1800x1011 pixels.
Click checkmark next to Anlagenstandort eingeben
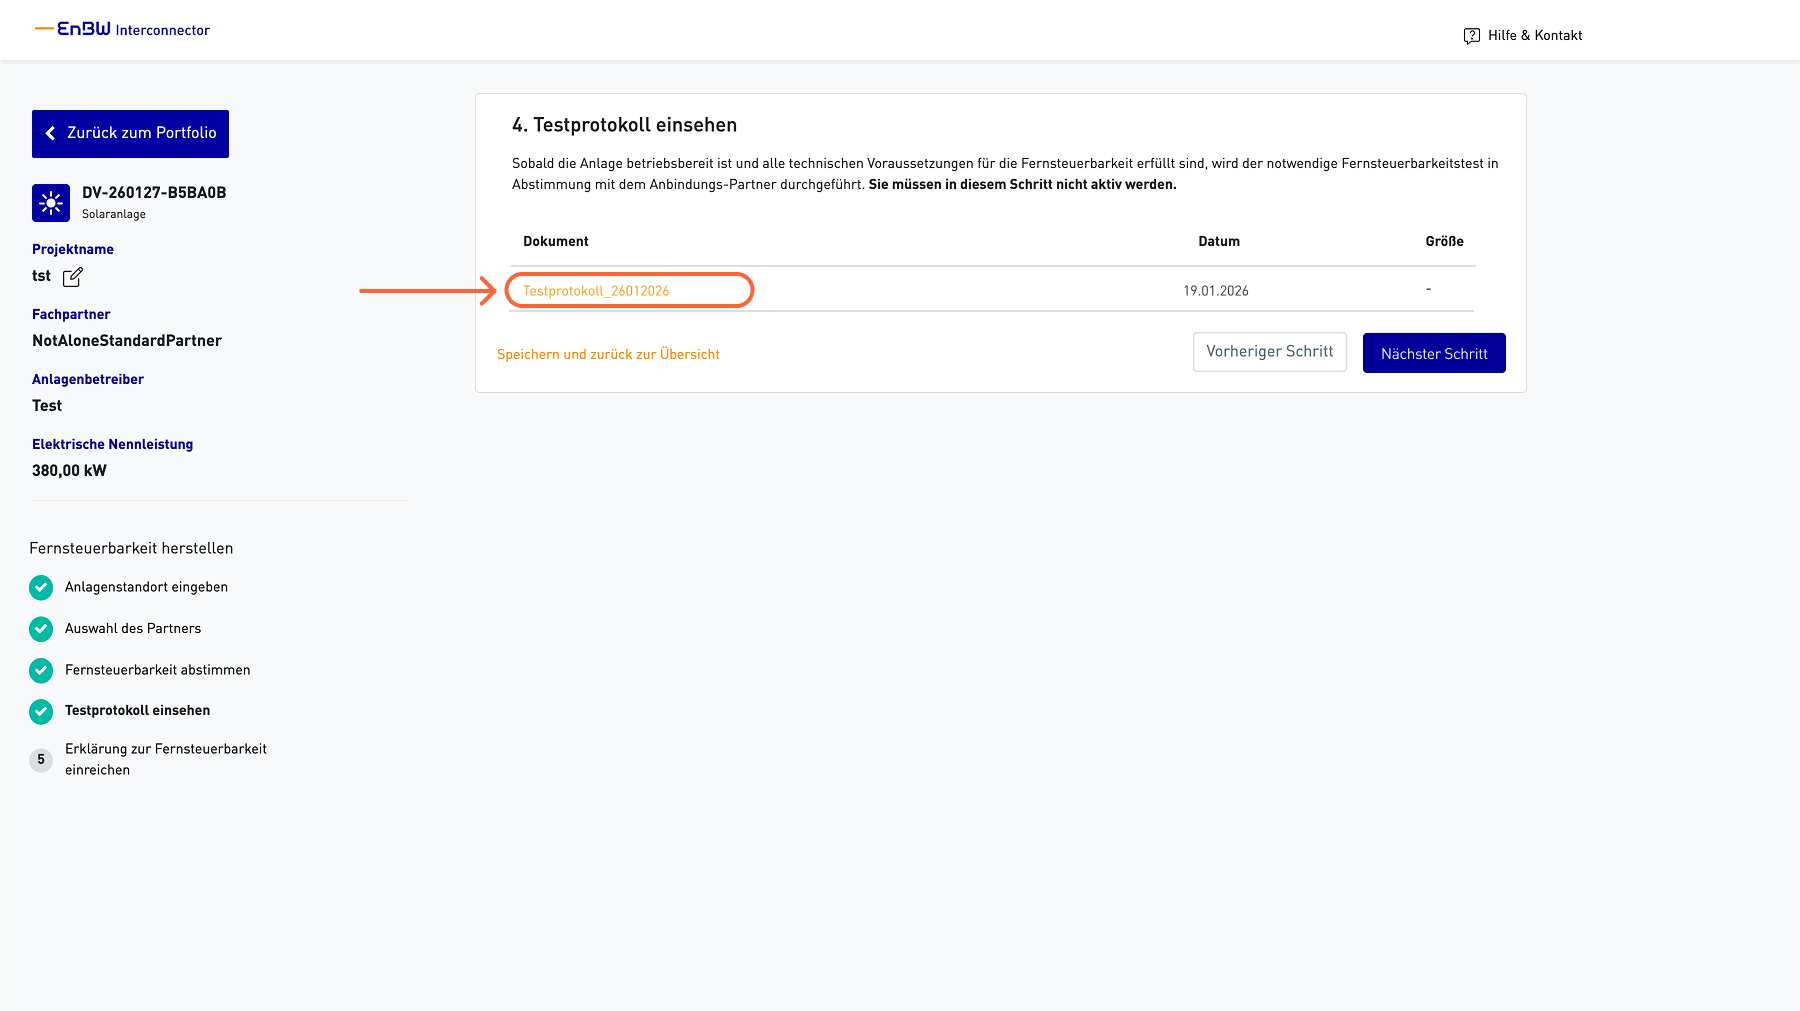[x=41, y=588]
